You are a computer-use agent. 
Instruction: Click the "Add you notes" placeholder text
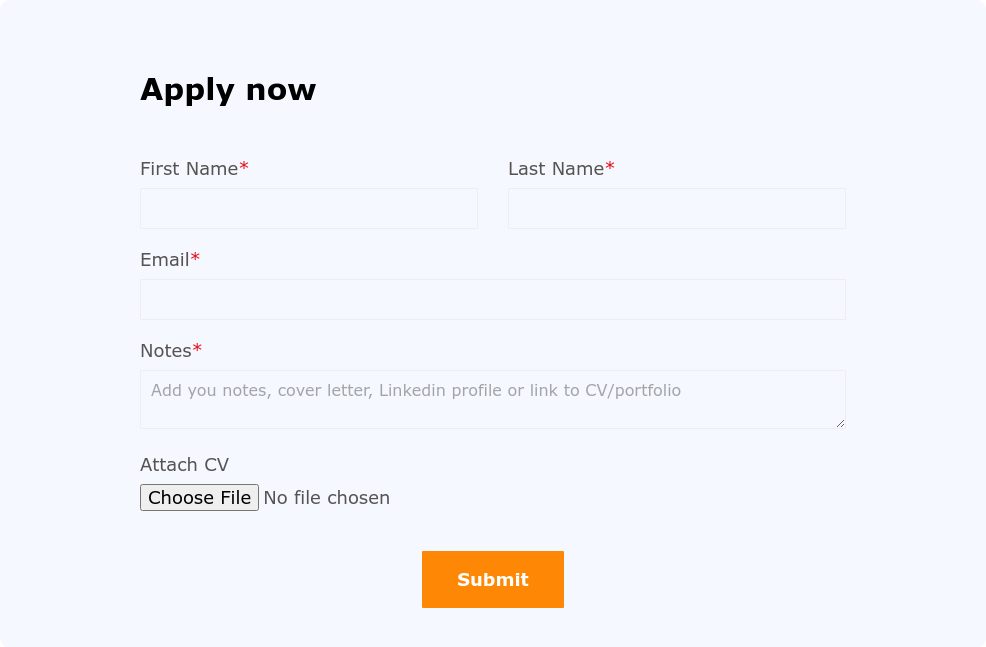pos(210,390)
